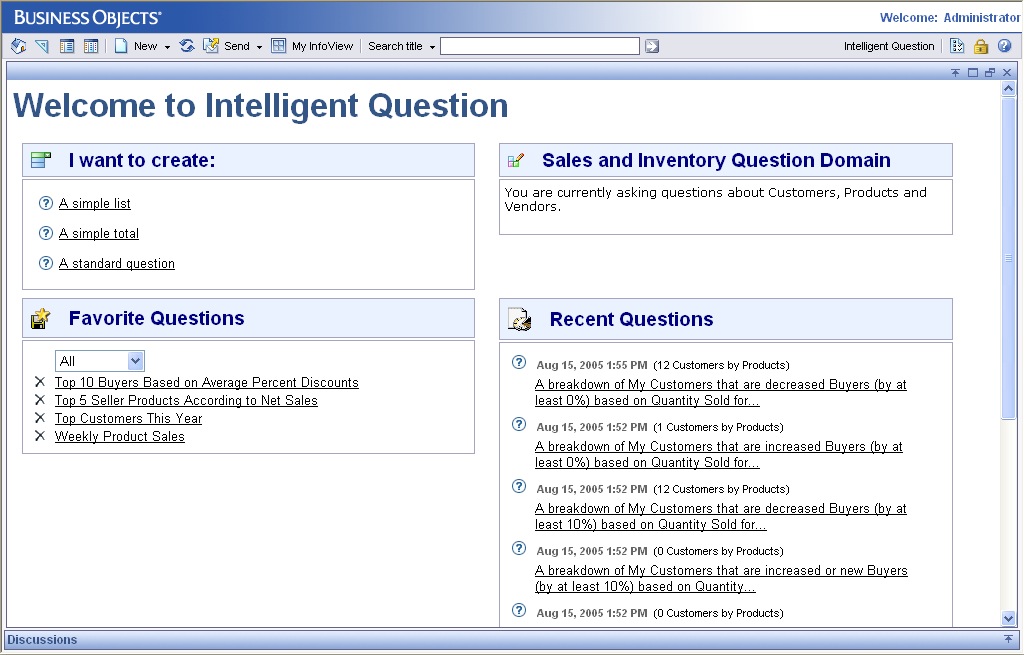
Task: Collapse the Intelligent Question panel upward arrow
Action: point(955,72)
